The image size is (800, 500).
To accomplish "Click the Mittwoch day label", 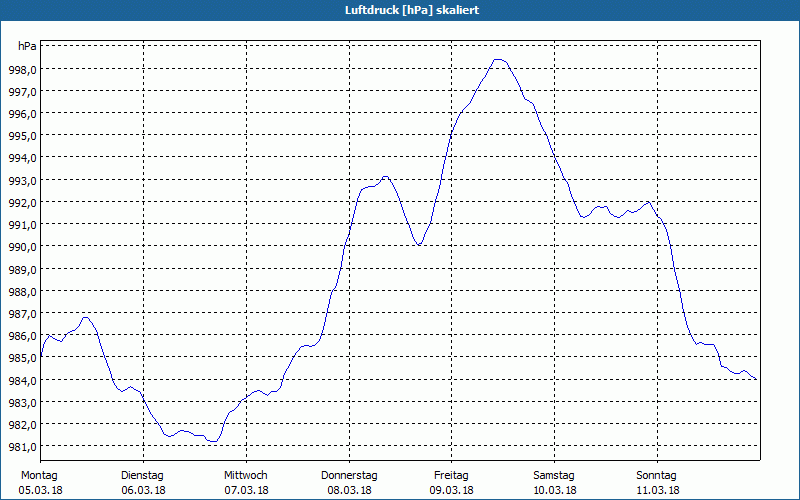I will tap(246, 476).
